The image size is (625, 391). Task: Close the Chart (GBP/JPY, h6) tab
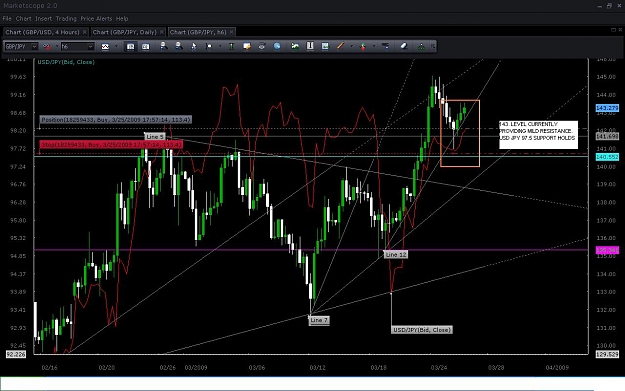tap(232, 32)
